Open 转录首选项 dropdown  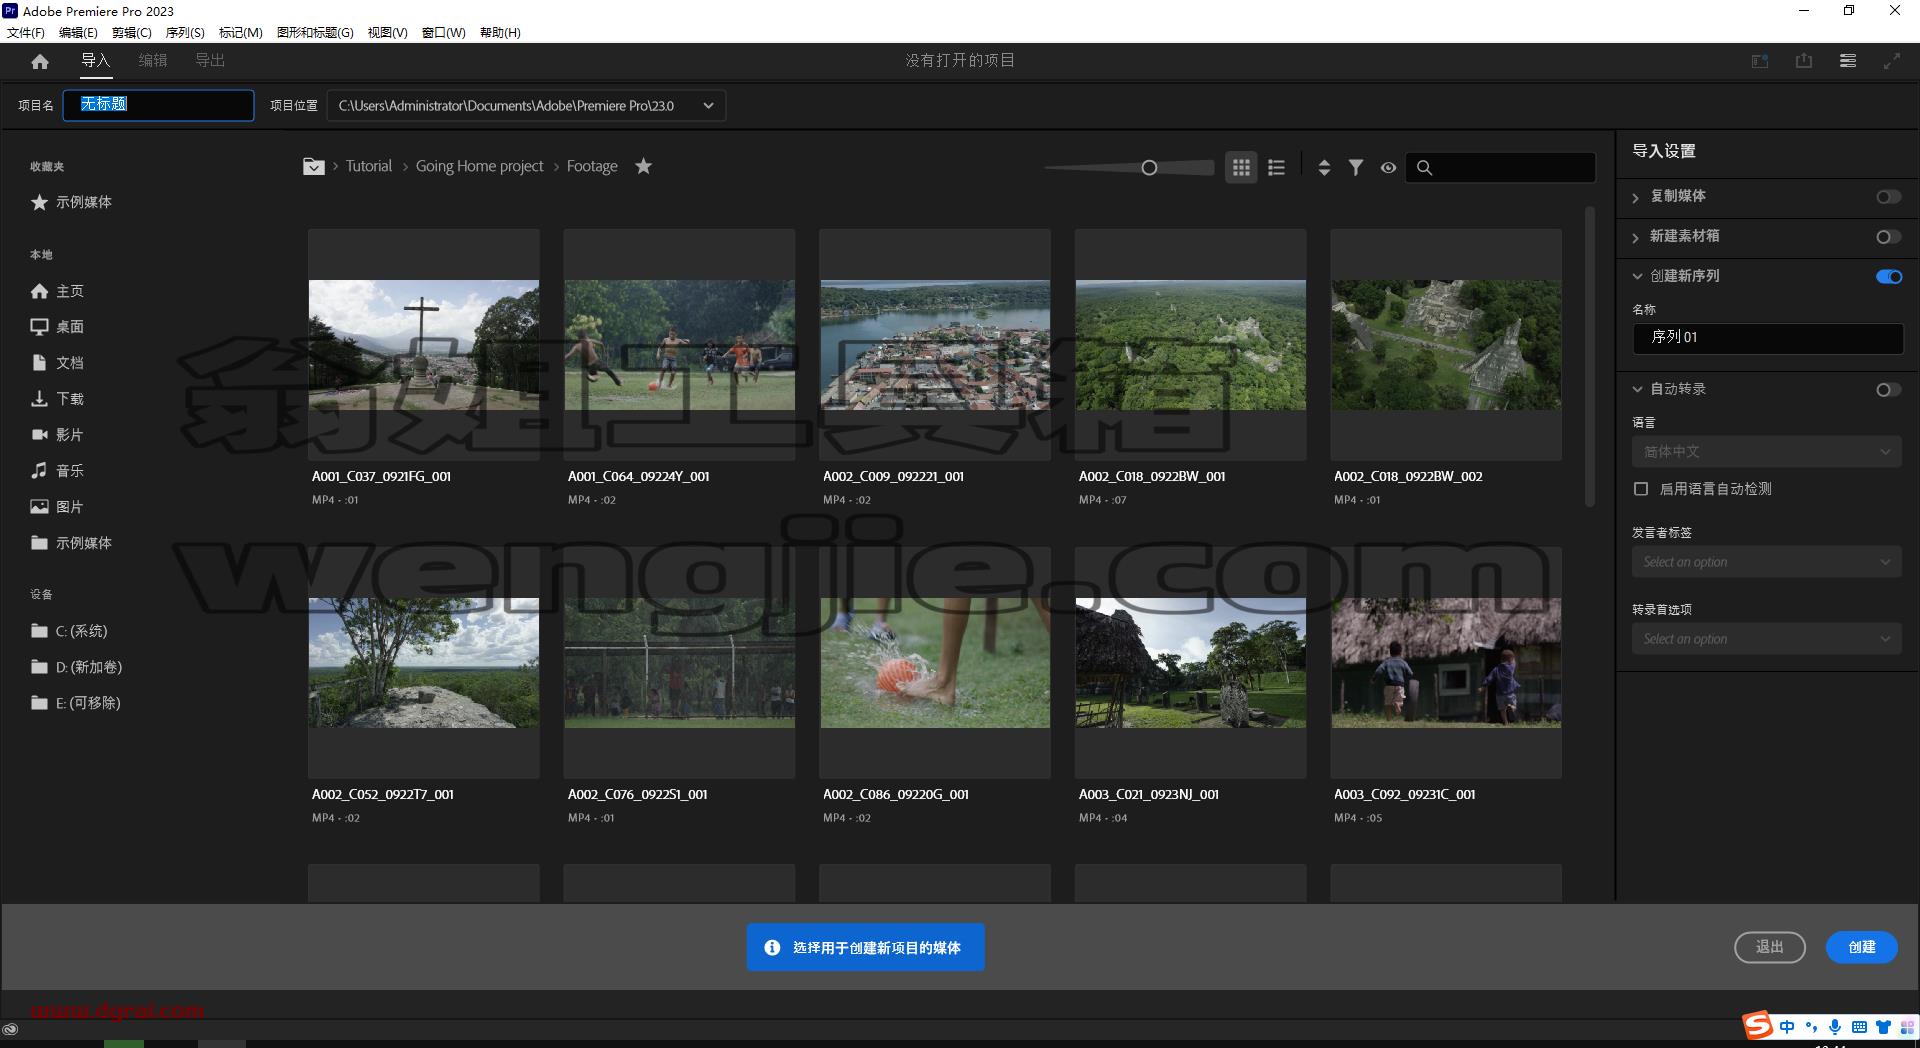click(1767, 639)
